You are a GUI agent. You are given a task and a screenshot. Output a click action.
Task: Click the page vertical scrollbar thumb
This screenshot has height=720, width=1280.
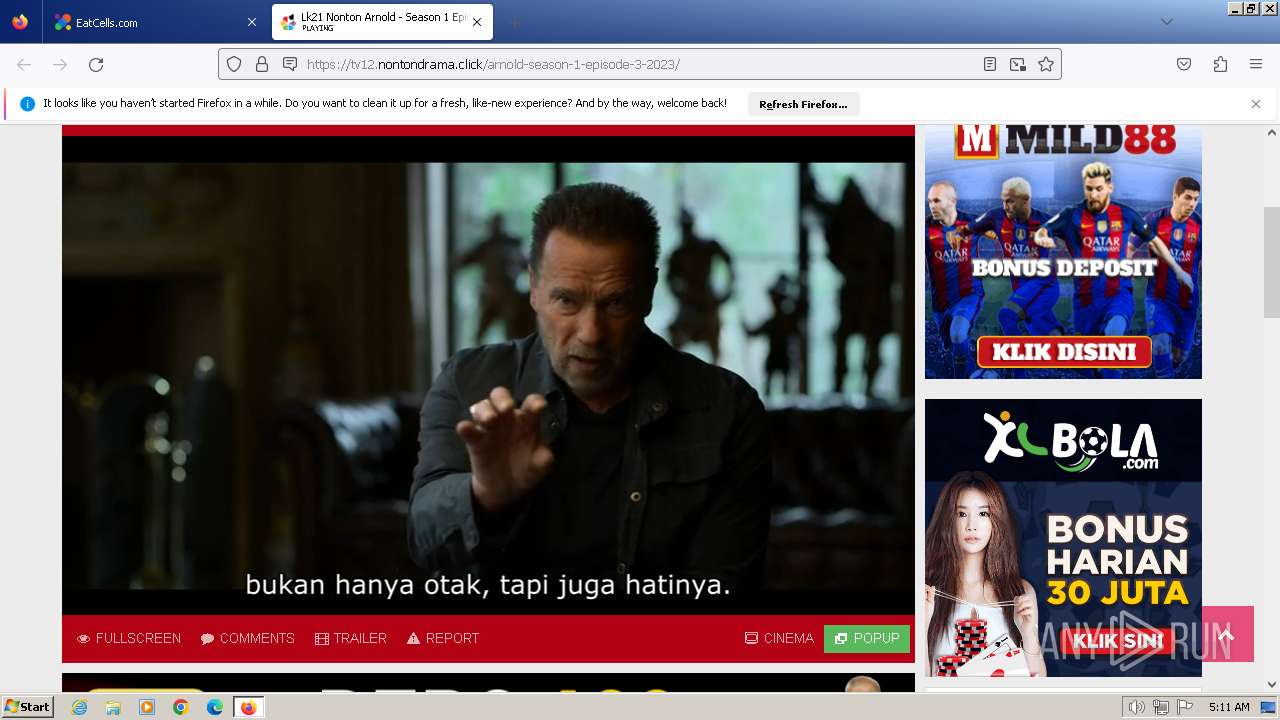[1272, 262]
